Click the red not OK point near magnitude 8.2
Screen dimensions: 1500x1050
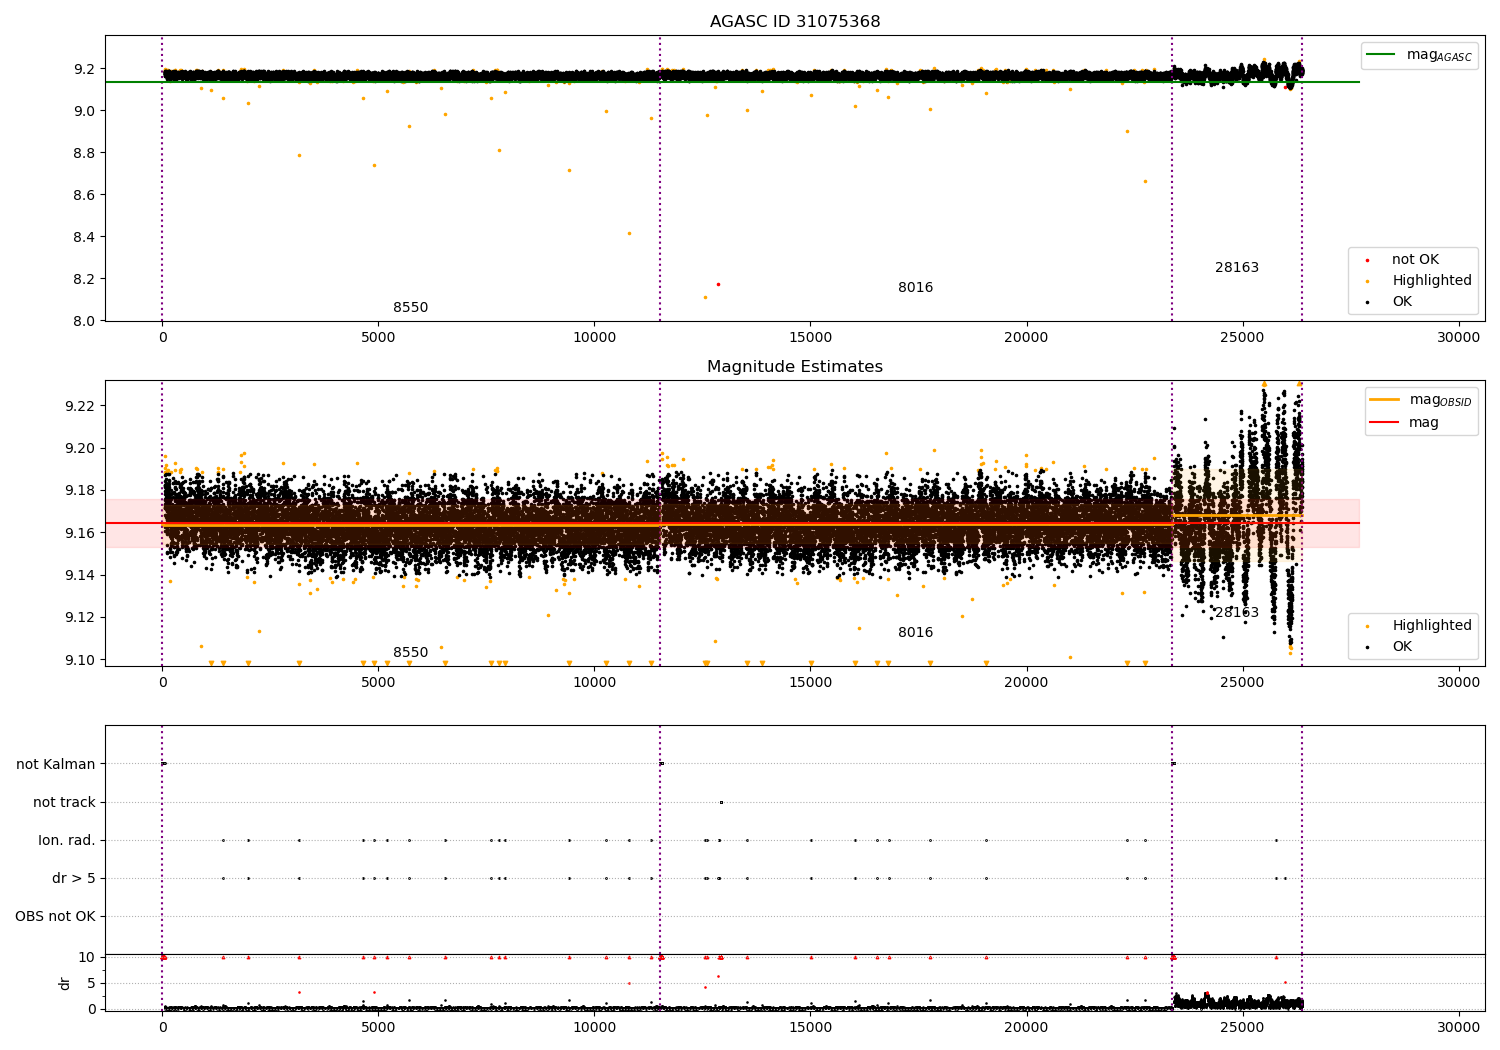718,284
